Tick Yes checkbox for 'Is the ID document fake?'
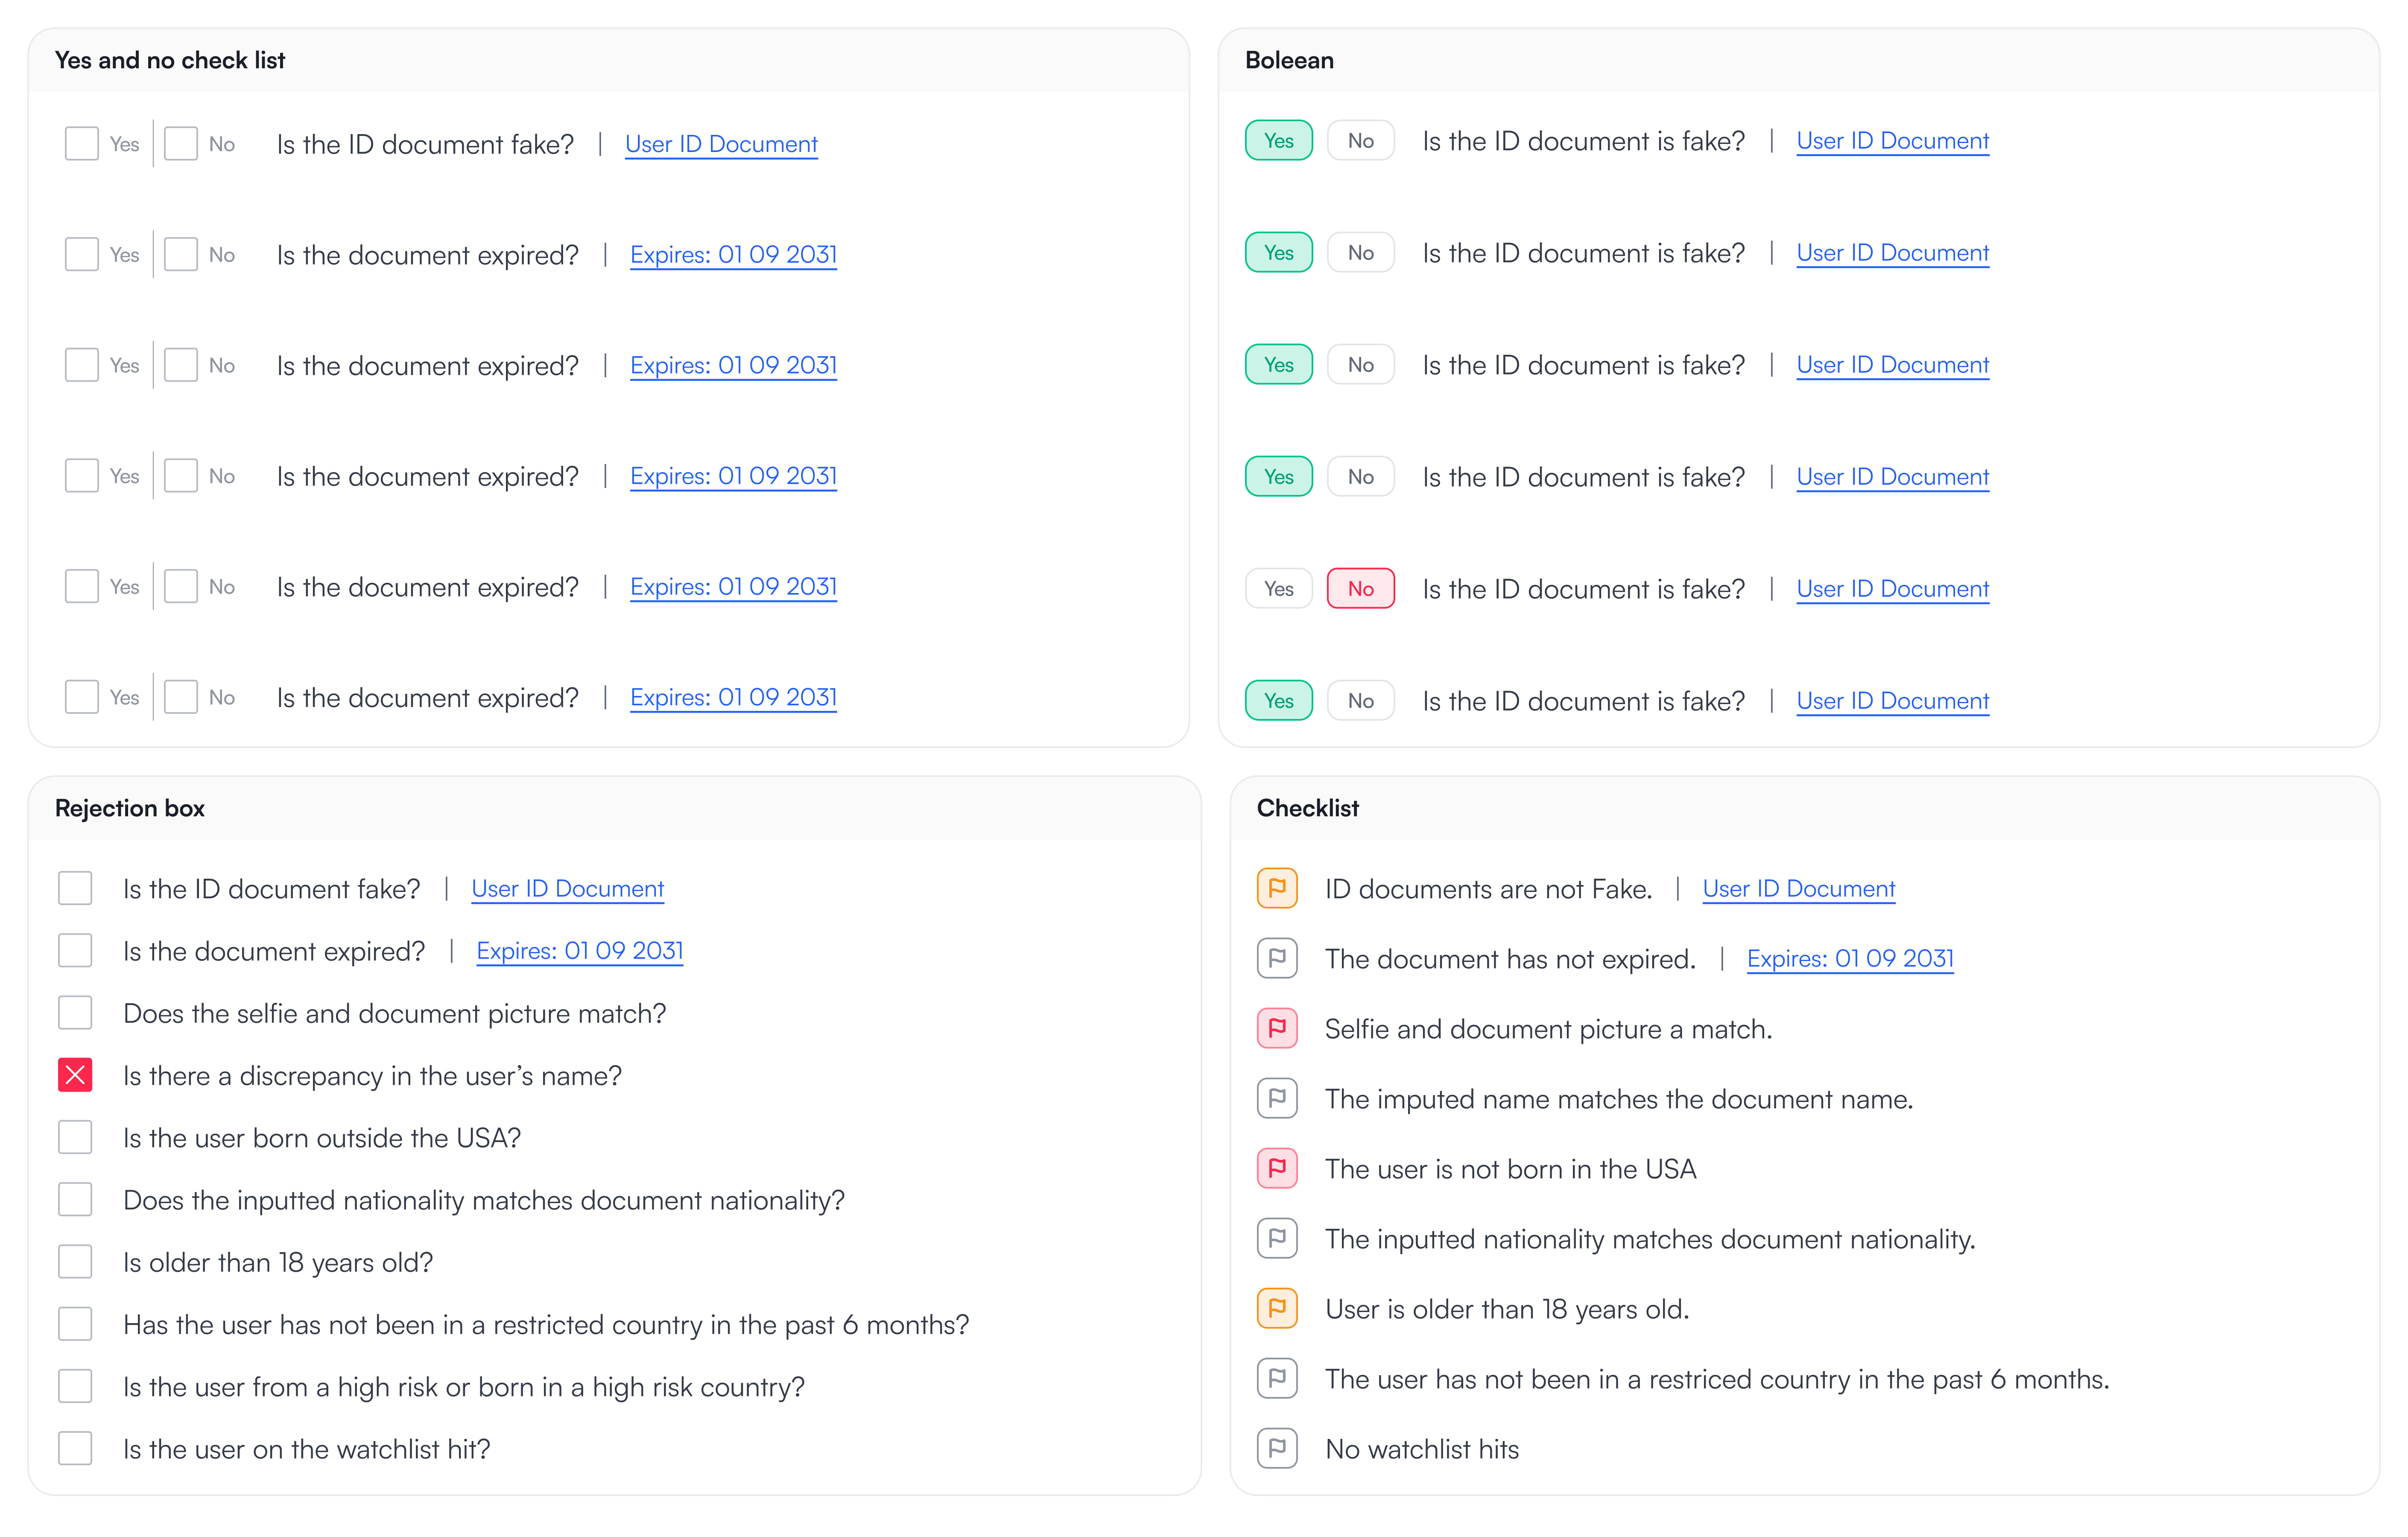Screen dimensions: 2408x1537 [82, 143]
